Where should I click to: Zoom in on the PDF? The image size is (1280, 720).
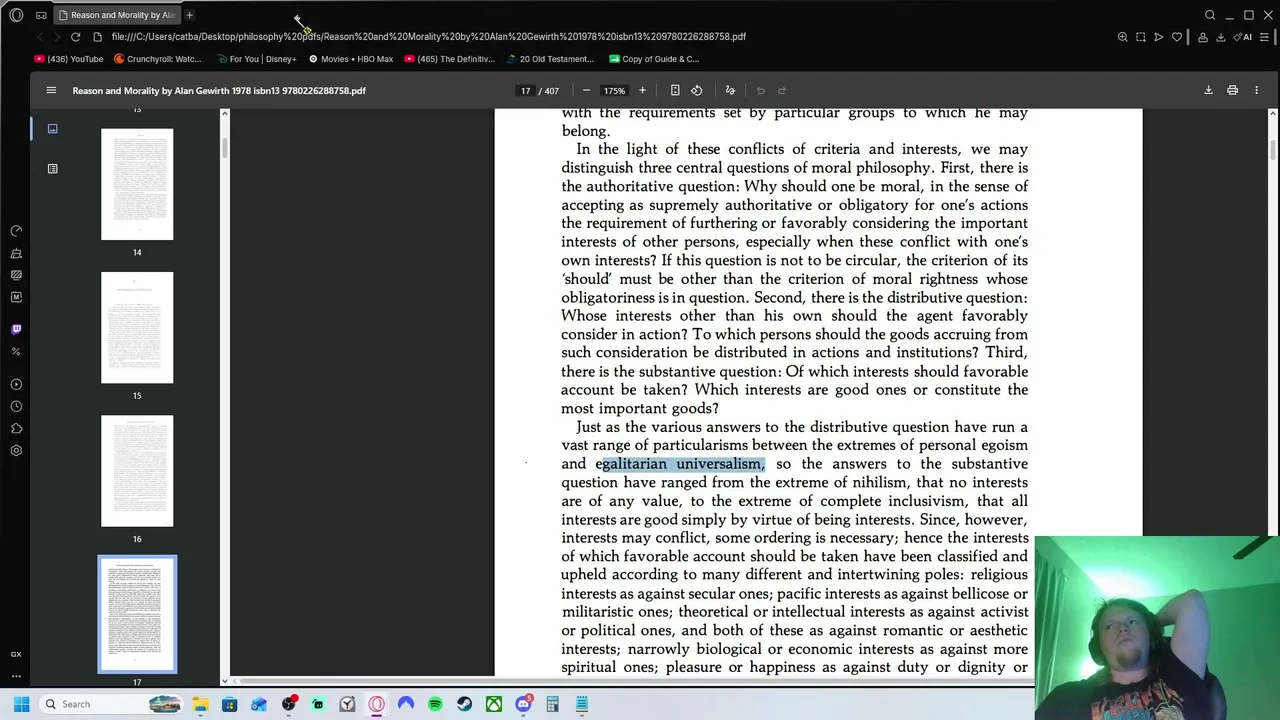click(x=642, y=90)
